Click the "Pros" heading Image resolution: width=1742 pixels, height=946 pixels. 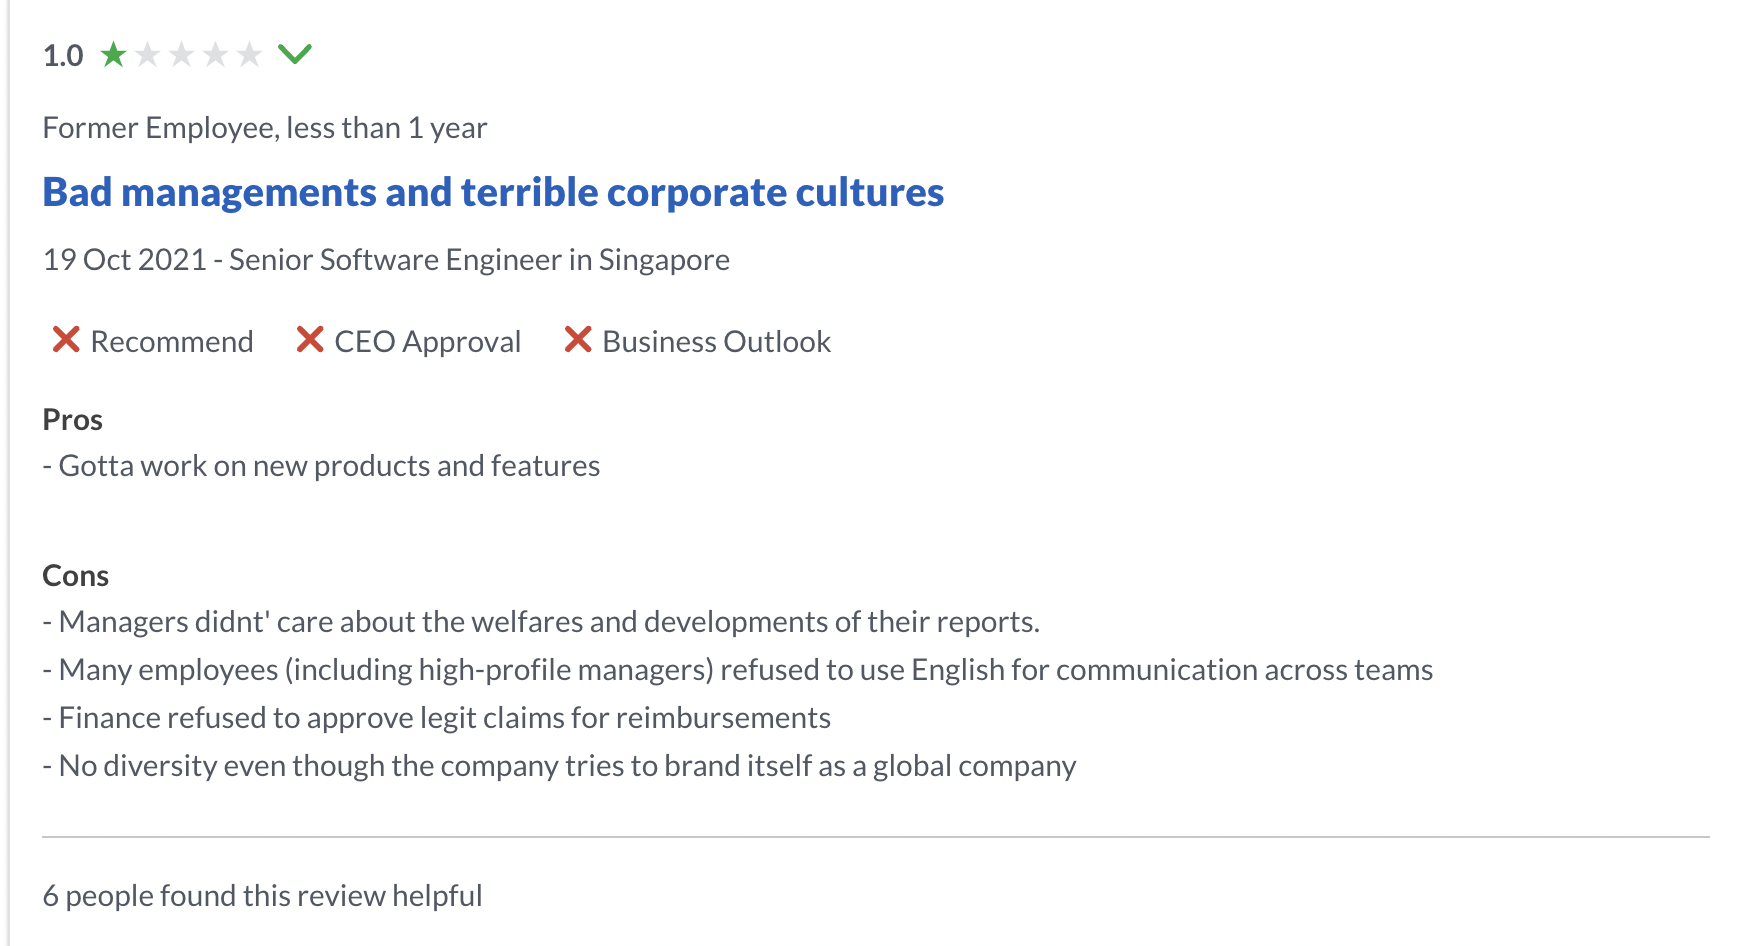[72, 420]
